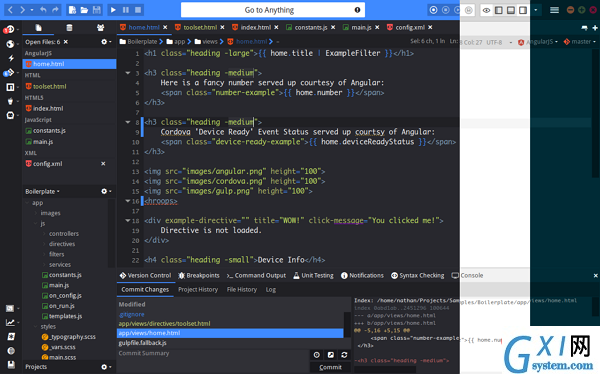Click the chart line icon in the side toolbar
600x374 pixels.
[10, 323]
